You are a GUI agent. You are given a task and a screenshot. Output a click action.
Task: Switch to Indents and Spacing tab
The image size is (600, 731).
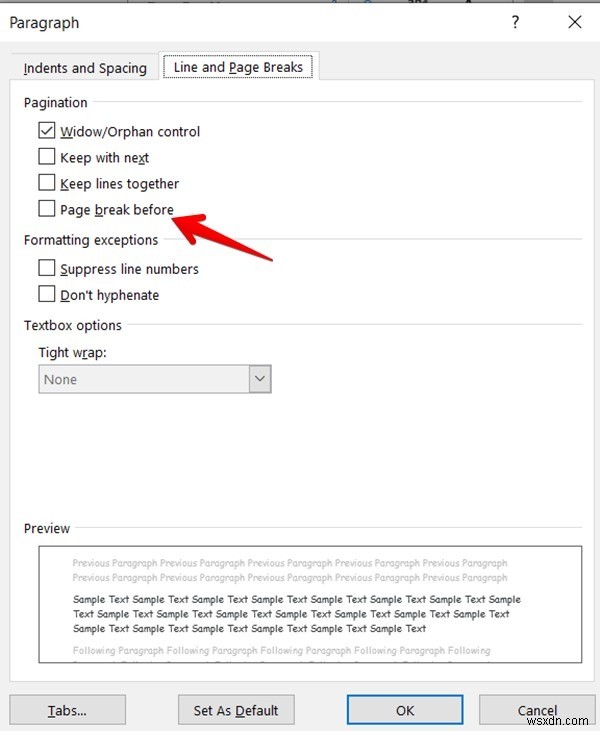click(x=85, y=68)
